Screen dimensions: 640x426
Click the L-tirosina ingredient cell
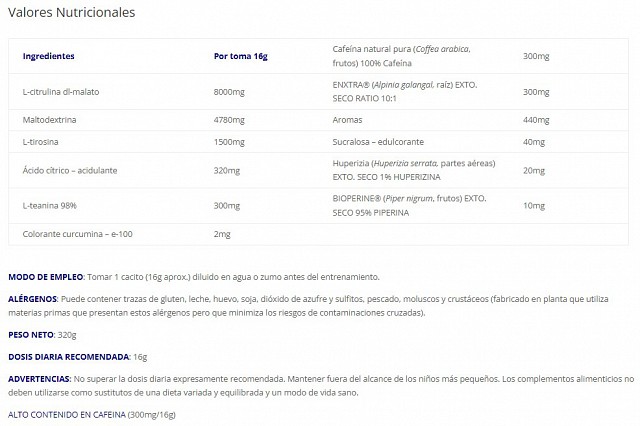40,142
